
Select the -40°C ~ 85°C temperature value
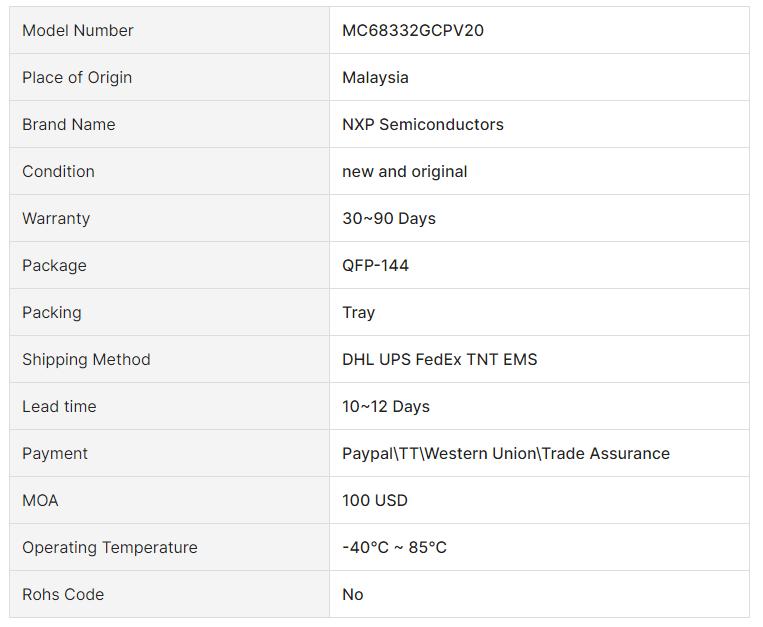pyautogui.click(x=394, y=547)
